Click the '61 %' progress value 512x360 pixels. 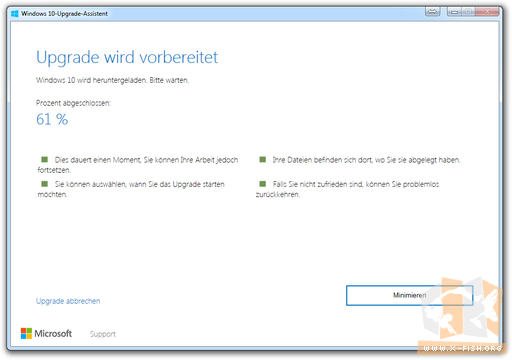coord(52,119)
